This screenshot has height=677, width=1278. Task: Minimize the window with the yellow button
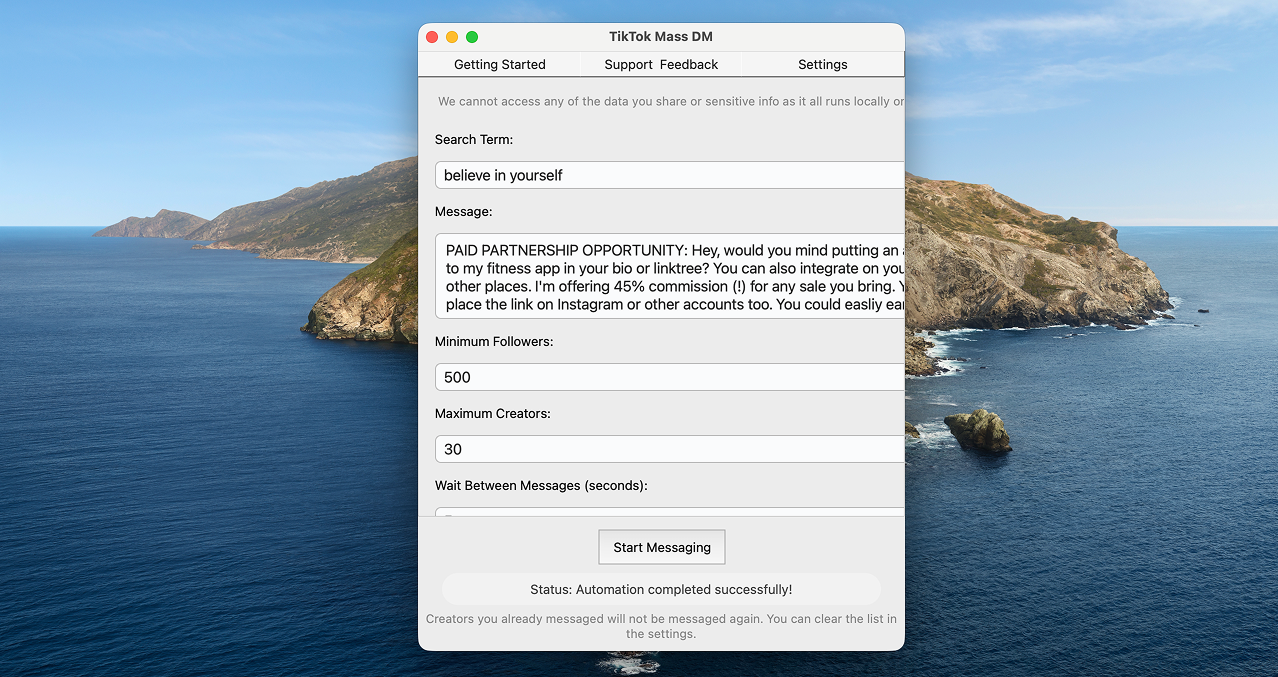click(x=452, y=37)
